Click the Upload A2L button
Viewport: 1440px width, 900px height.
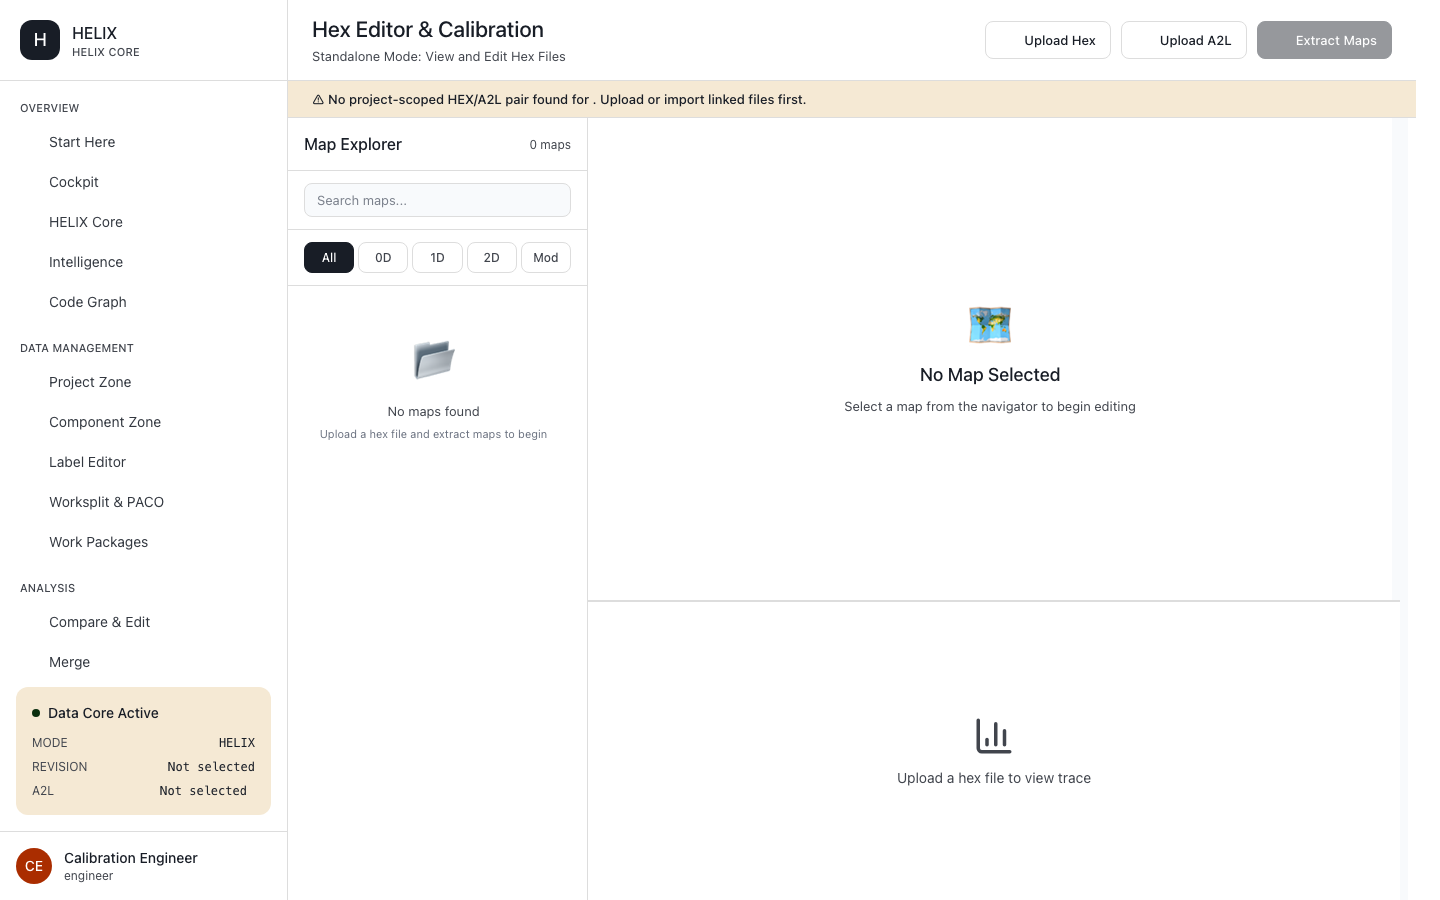1184,40
